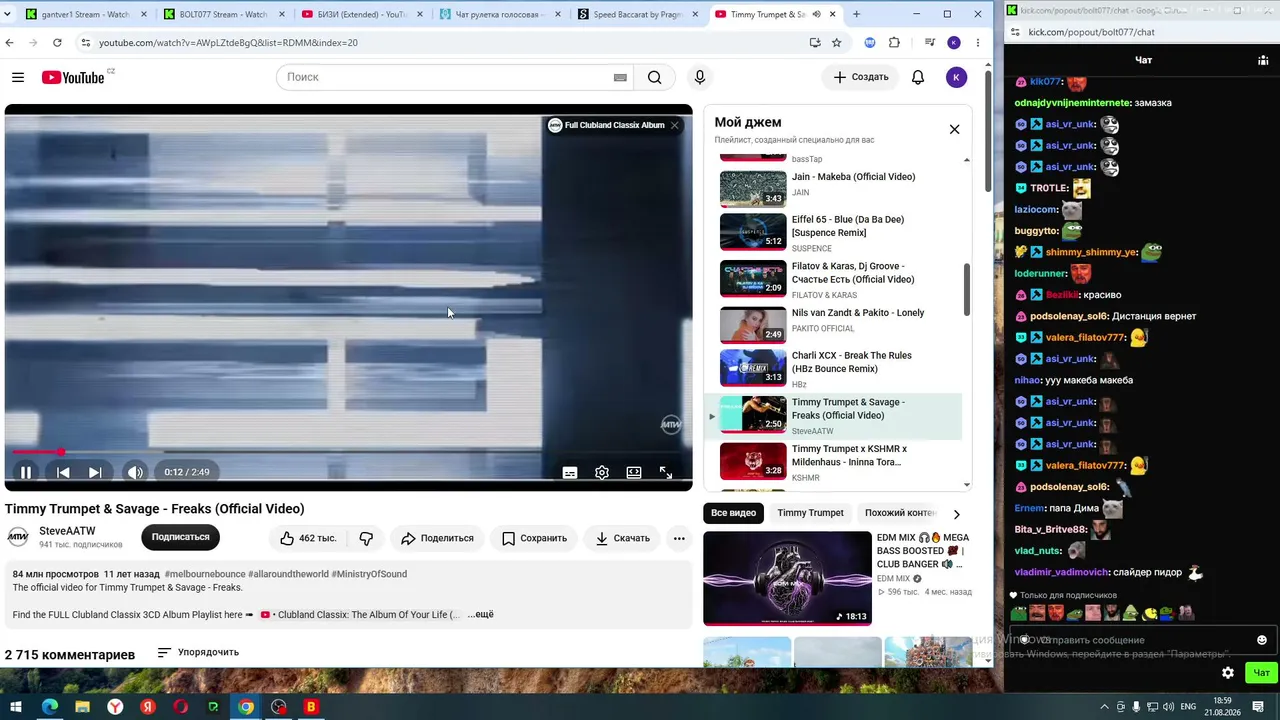Open a new browser tab
Viewport: 1280px width, 720px height.
point(856,14)
